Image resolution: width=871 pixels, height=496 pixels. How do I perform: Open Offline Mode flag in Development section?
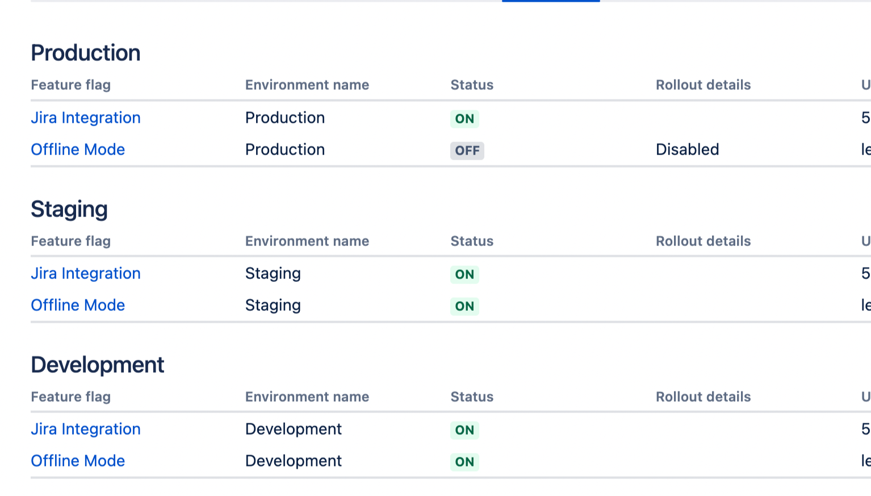pyautogui.click(x=78, y=461)
